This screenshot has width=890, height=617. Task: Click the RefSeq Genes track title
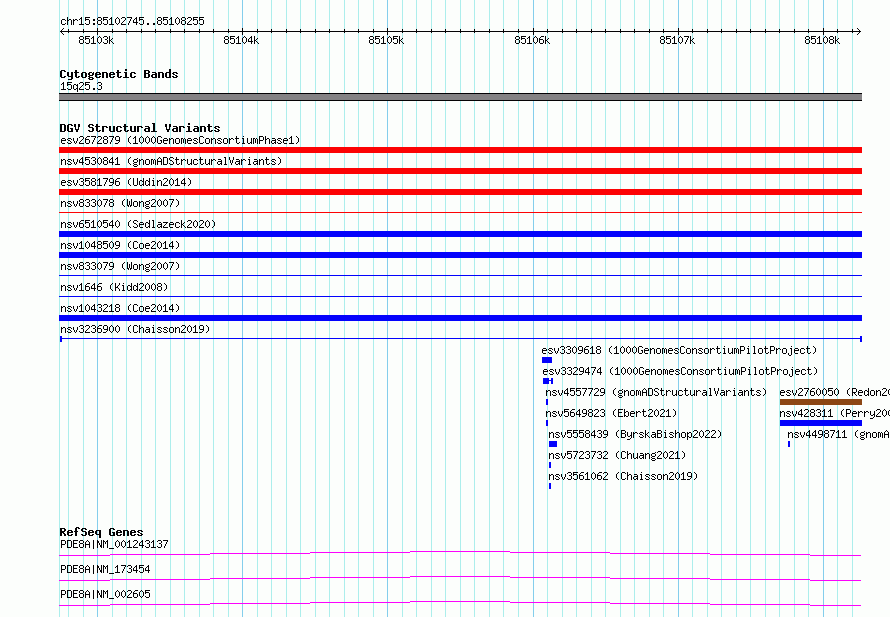pyautogui.click(x=101, y=532)
